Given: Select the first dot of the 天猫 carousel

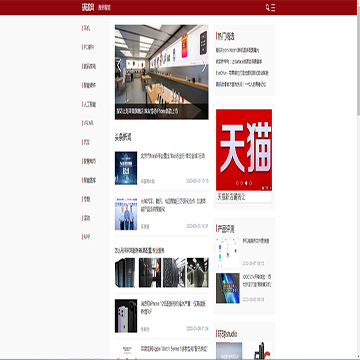Looking at the screenshot, I should pos(237,183).
